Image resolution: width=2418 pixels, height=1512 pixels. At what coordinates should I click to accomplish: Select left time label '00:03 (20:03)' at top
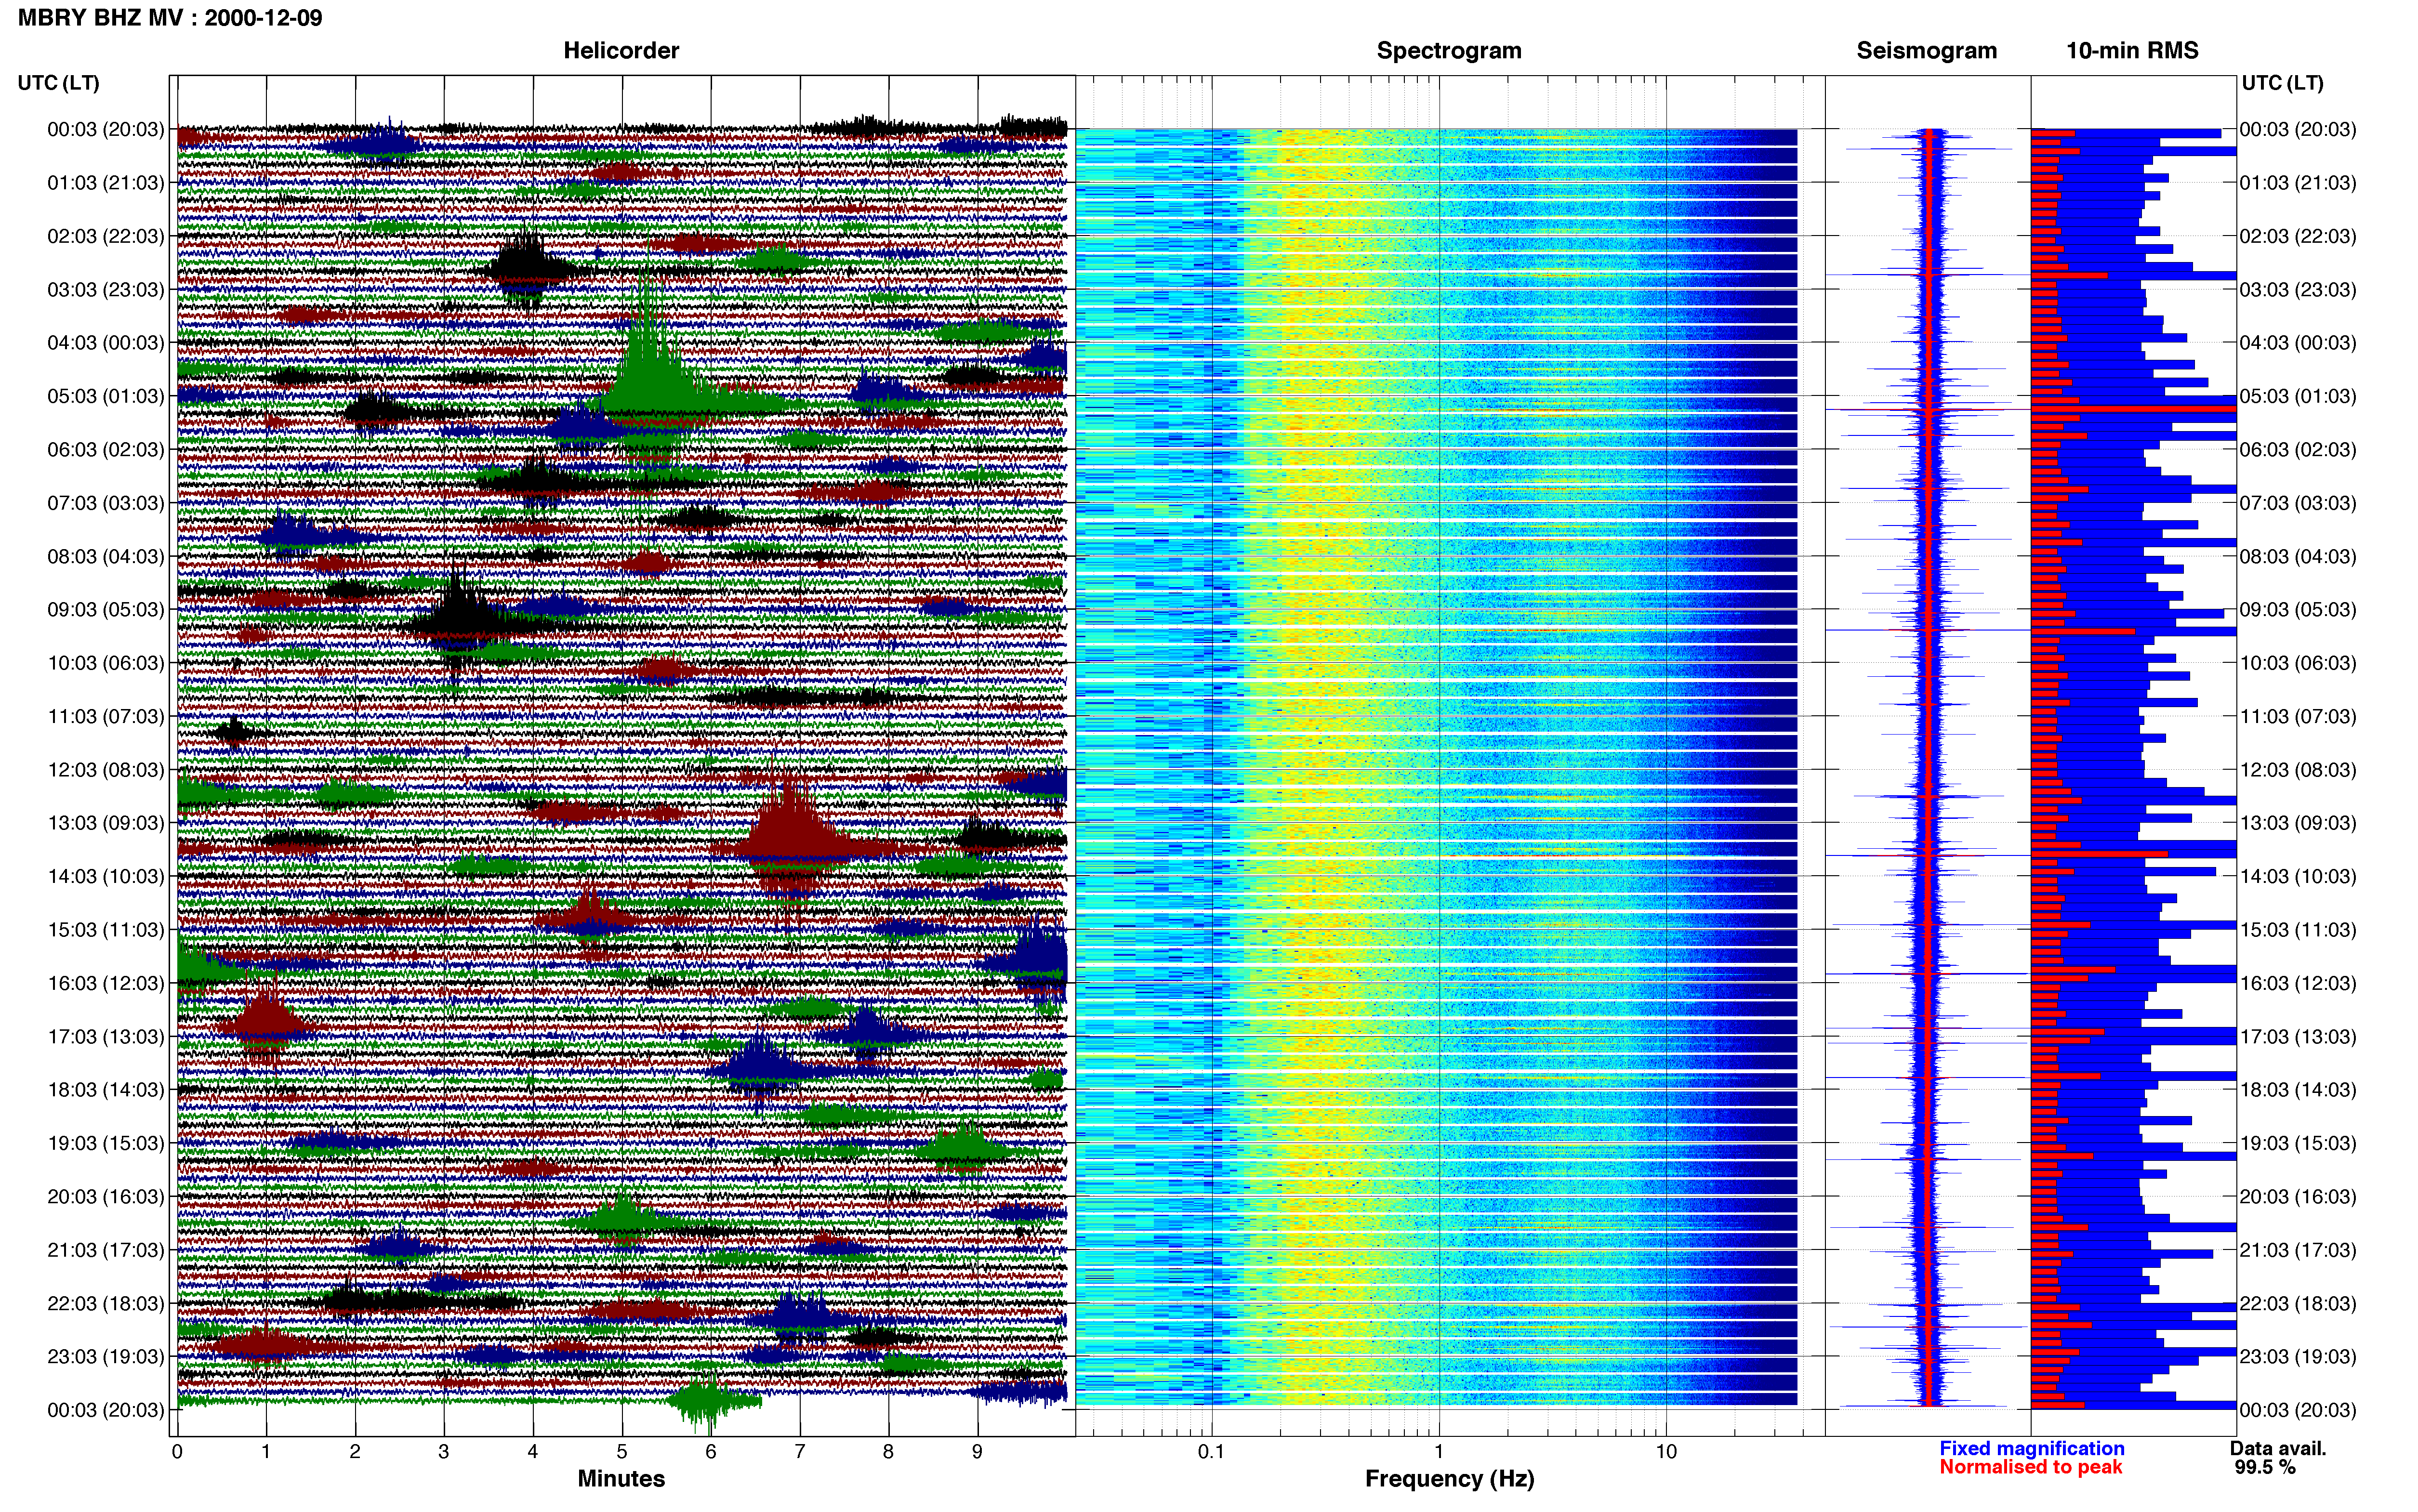click(105, 130)
